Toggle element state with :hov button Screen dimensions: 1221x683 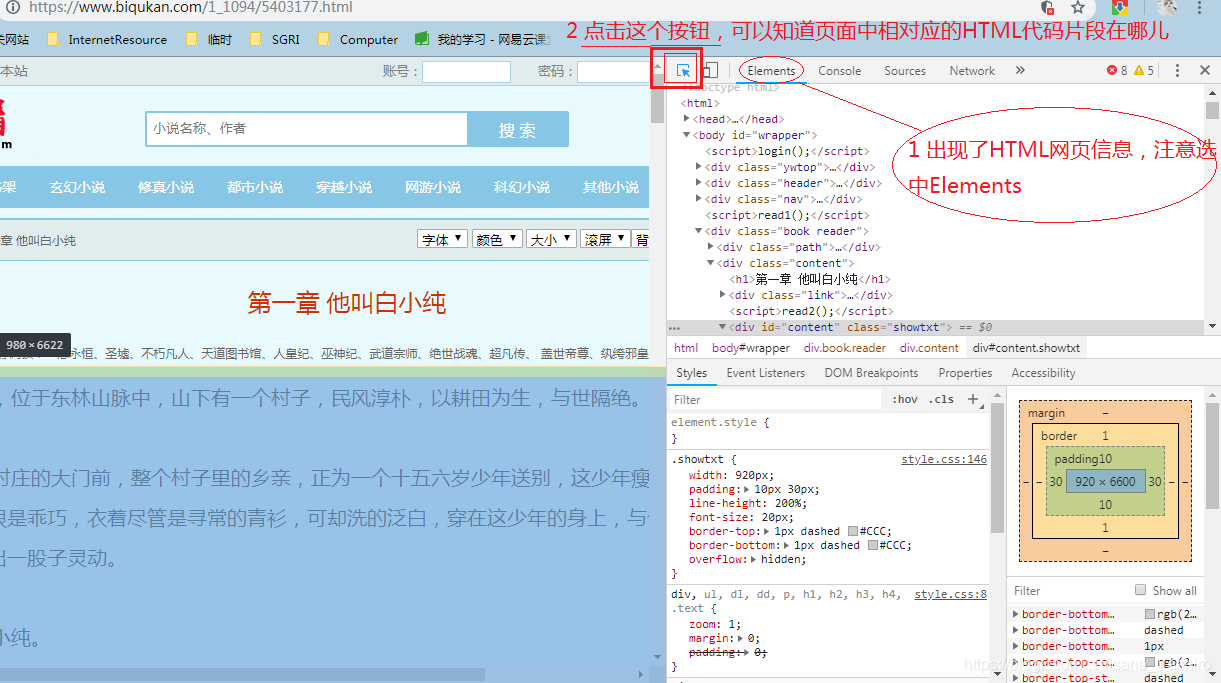903,399
